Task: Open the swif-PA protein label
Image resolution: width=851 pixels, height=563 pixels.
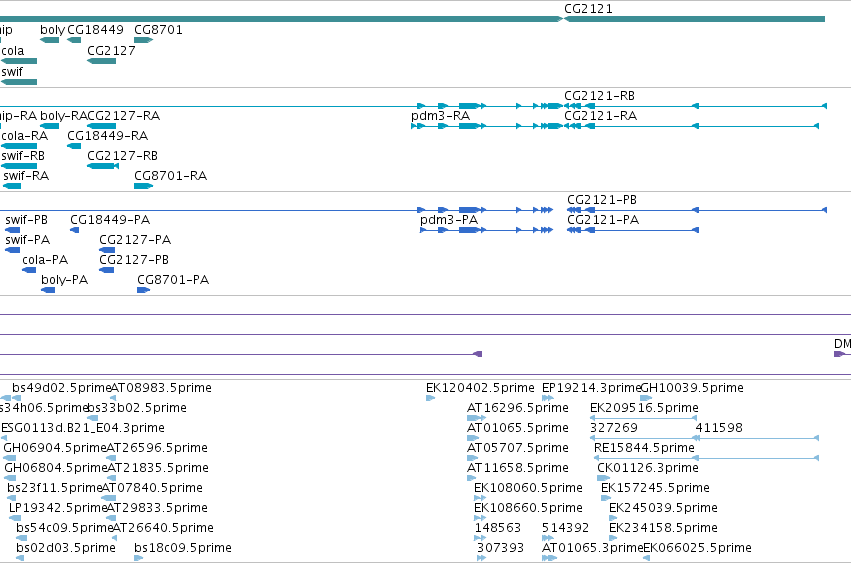Action: (x=28, y=240)
